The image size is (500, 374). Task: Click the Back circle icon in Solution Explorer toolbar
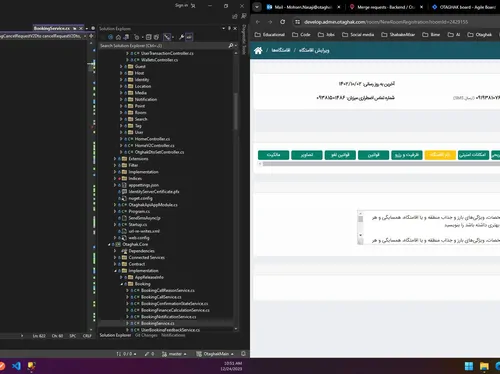click(110, 37)
